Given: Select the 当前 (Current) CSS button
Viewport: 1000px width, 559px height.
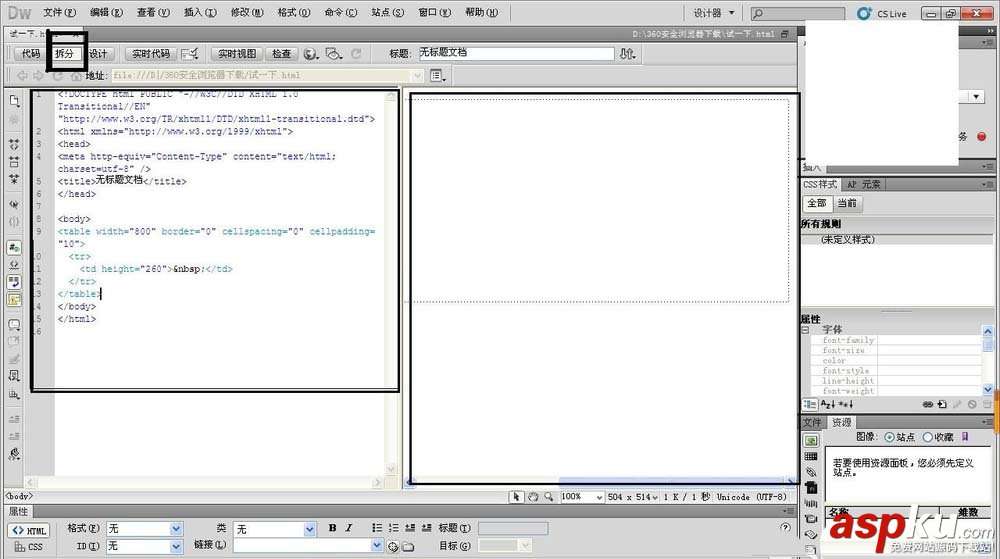Looking at the screenshot, I should (x=847, y=203).
